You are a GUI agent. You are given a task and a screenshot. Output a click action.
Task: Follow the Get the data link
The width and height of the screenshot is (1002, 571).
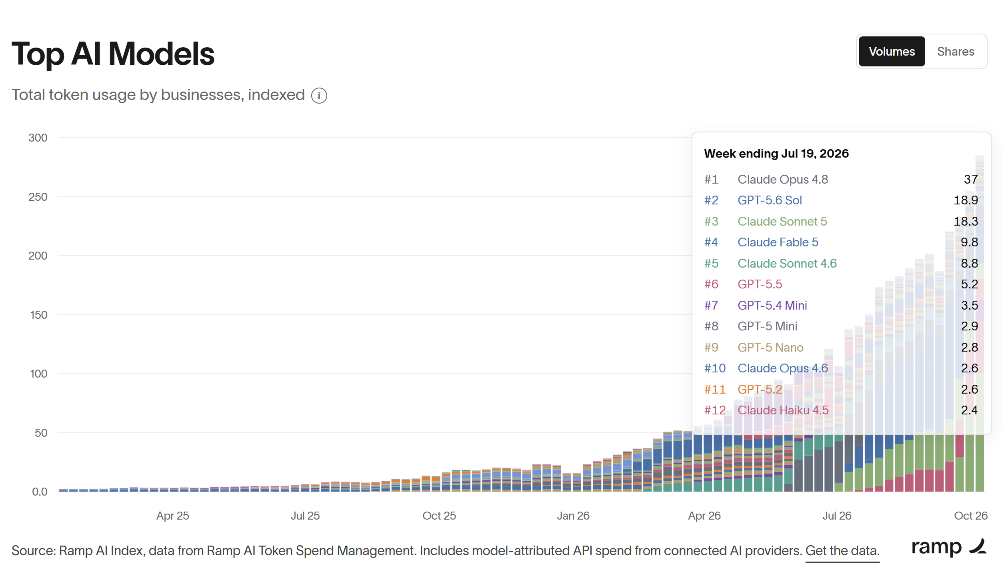tap(842, 551)
